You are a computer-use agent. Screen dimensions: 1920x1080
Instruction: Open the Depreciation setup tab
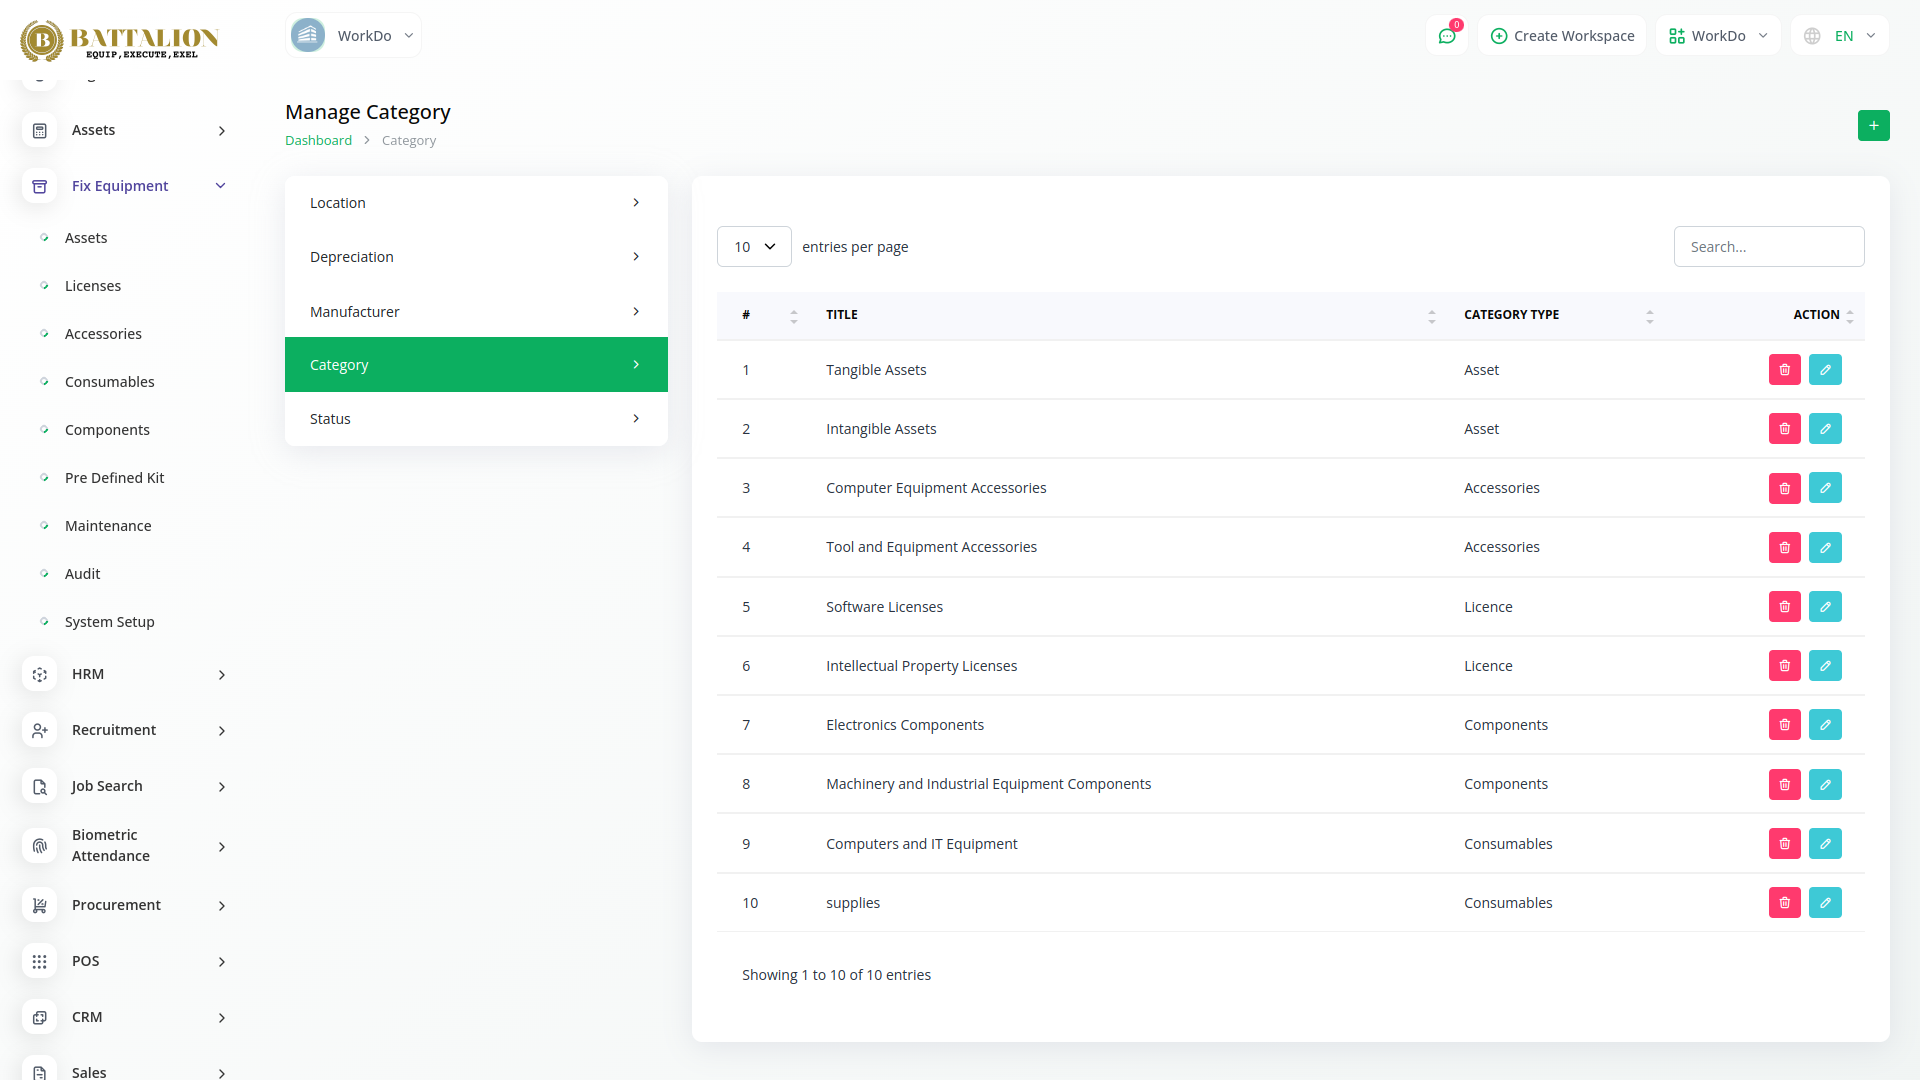click(x=476, y=257)
